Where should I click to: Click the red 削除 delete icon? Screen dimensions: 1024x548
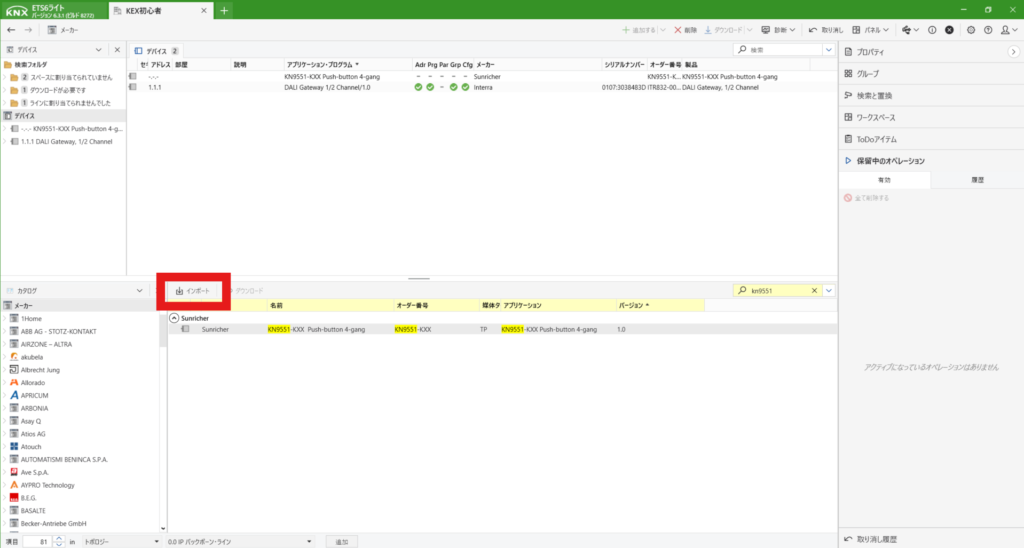pos(677,30)
